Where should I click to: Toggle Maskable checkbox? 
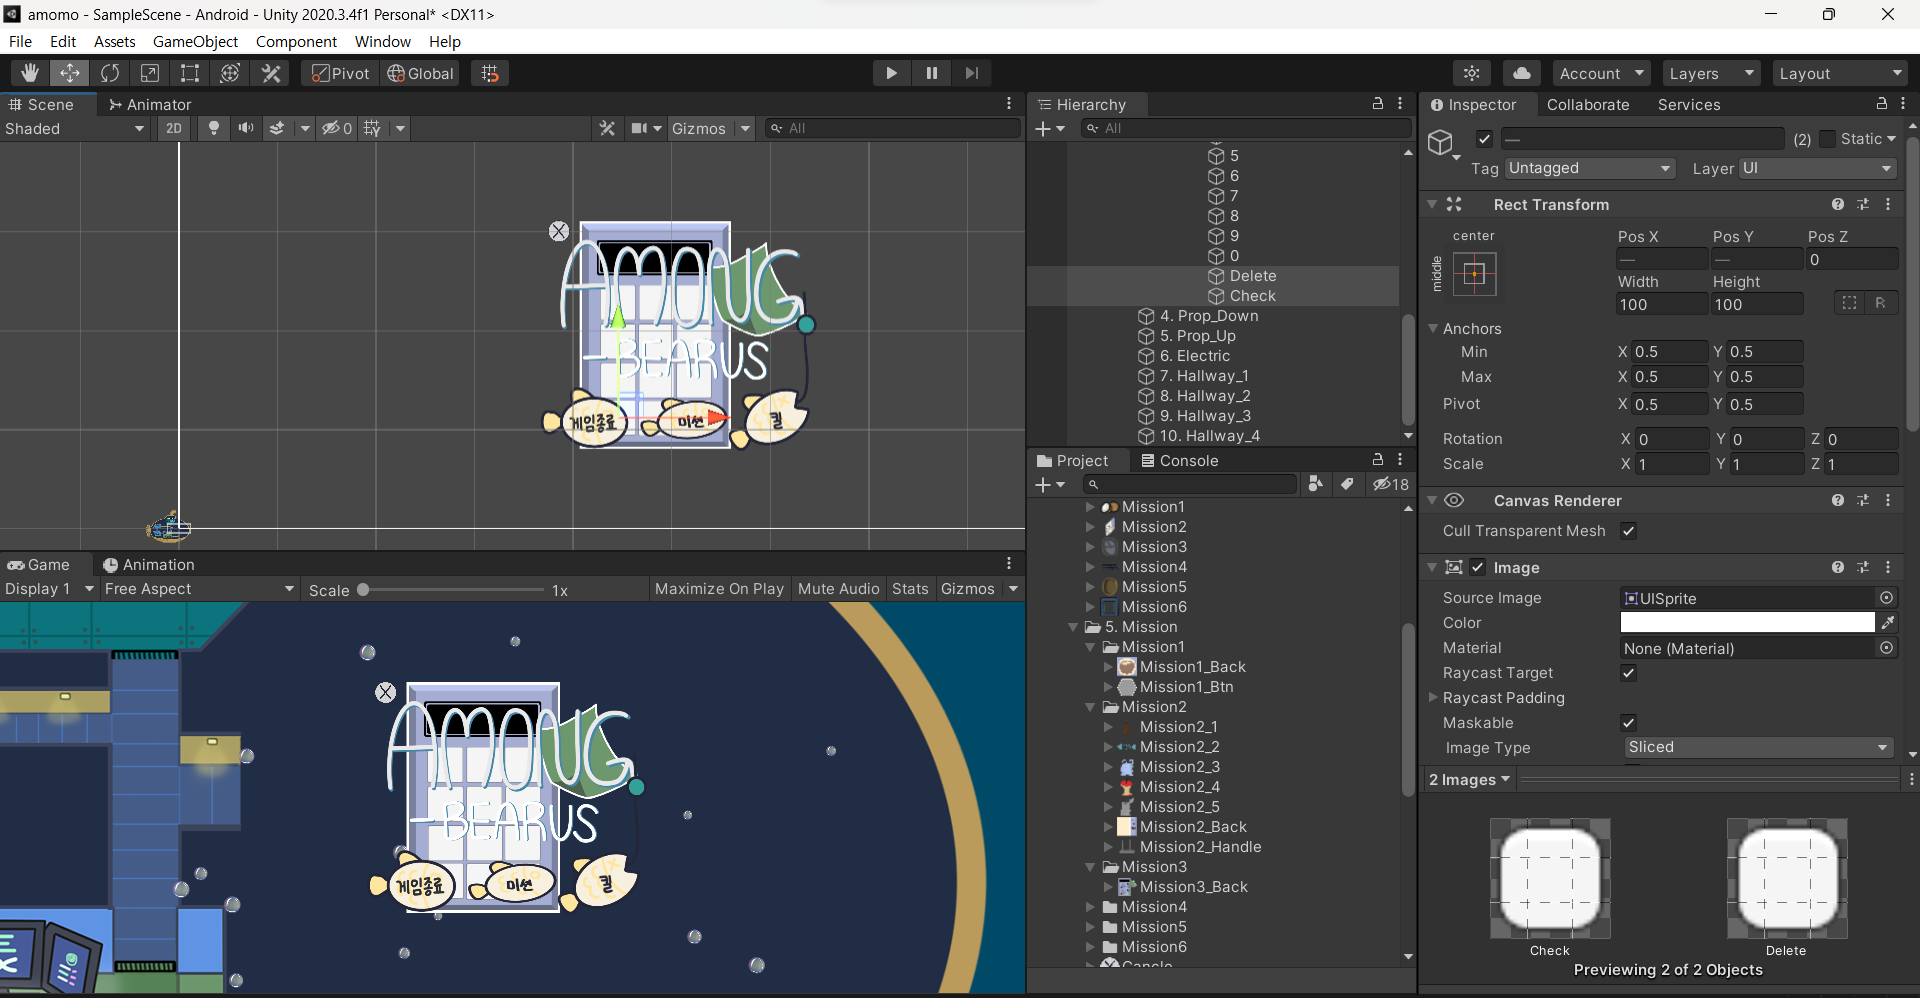pos(1629,723)
